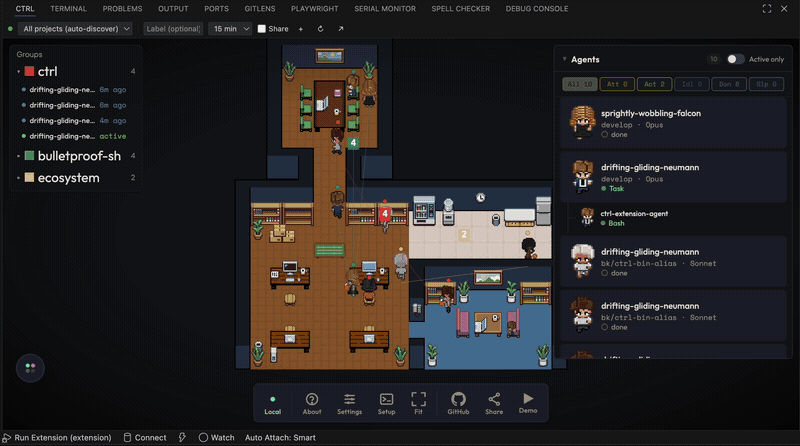
Task: Click Connect in the status bar
Action: [145, 438]
